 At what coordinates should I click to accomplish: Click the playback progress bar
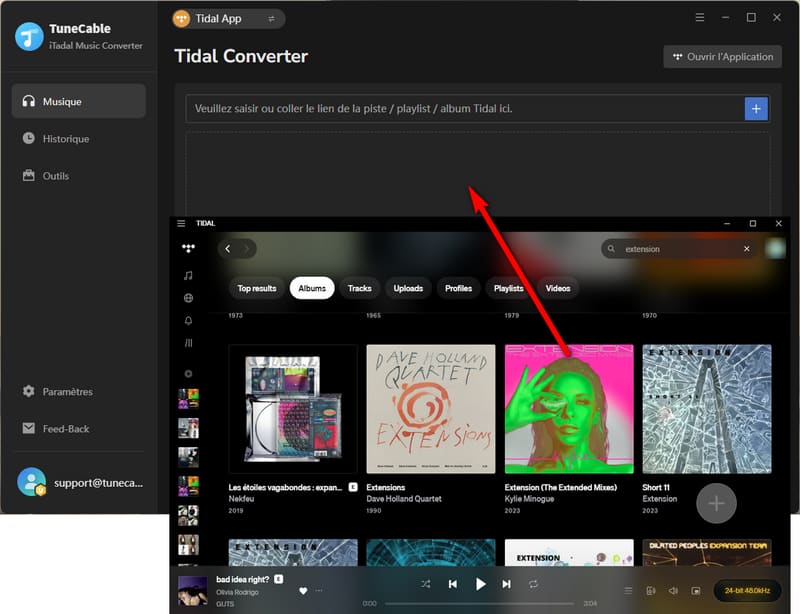point(481,603)
